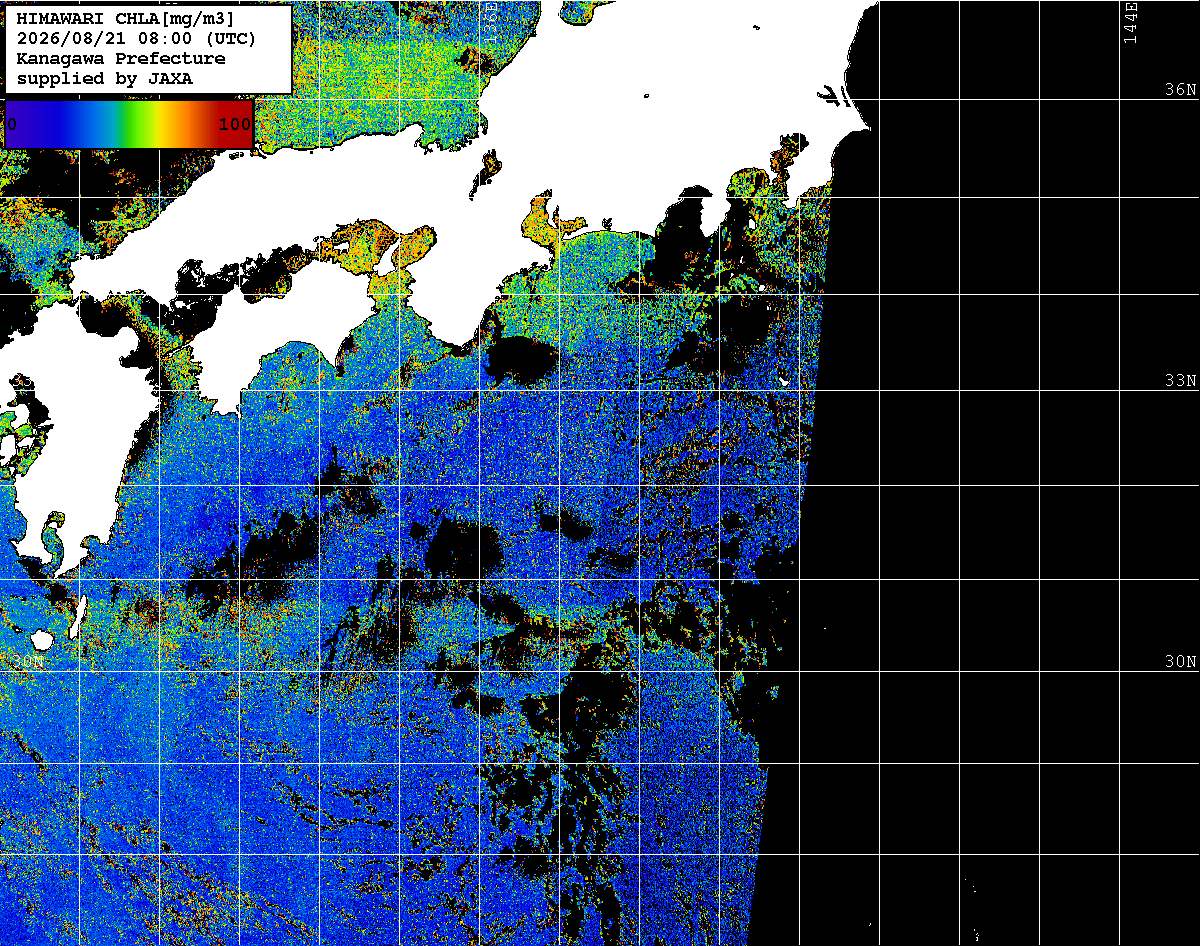
Task: Click the tiny white island east near 33N
Action: click(785, 382)
